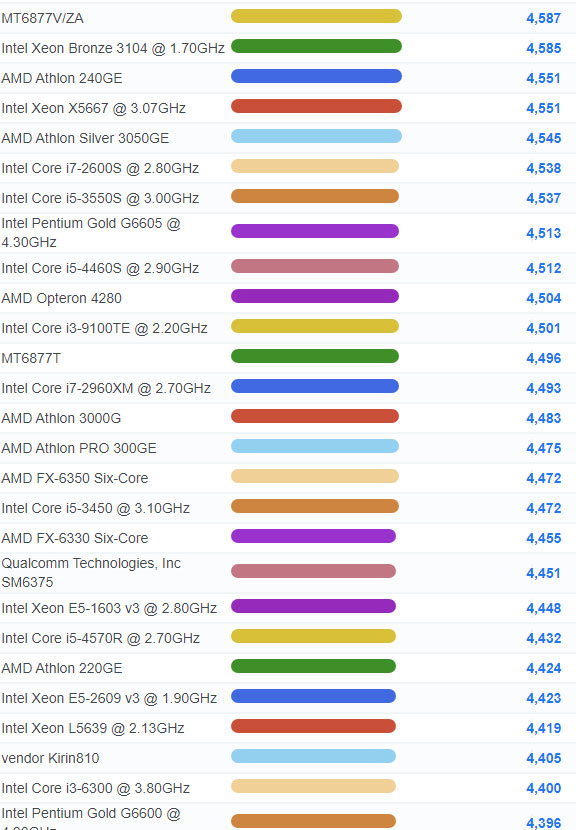This screenshot has height=830, width=576.
Task: Click the 4,472 score for Core i5-3450
Action: (x=543, y=508)
